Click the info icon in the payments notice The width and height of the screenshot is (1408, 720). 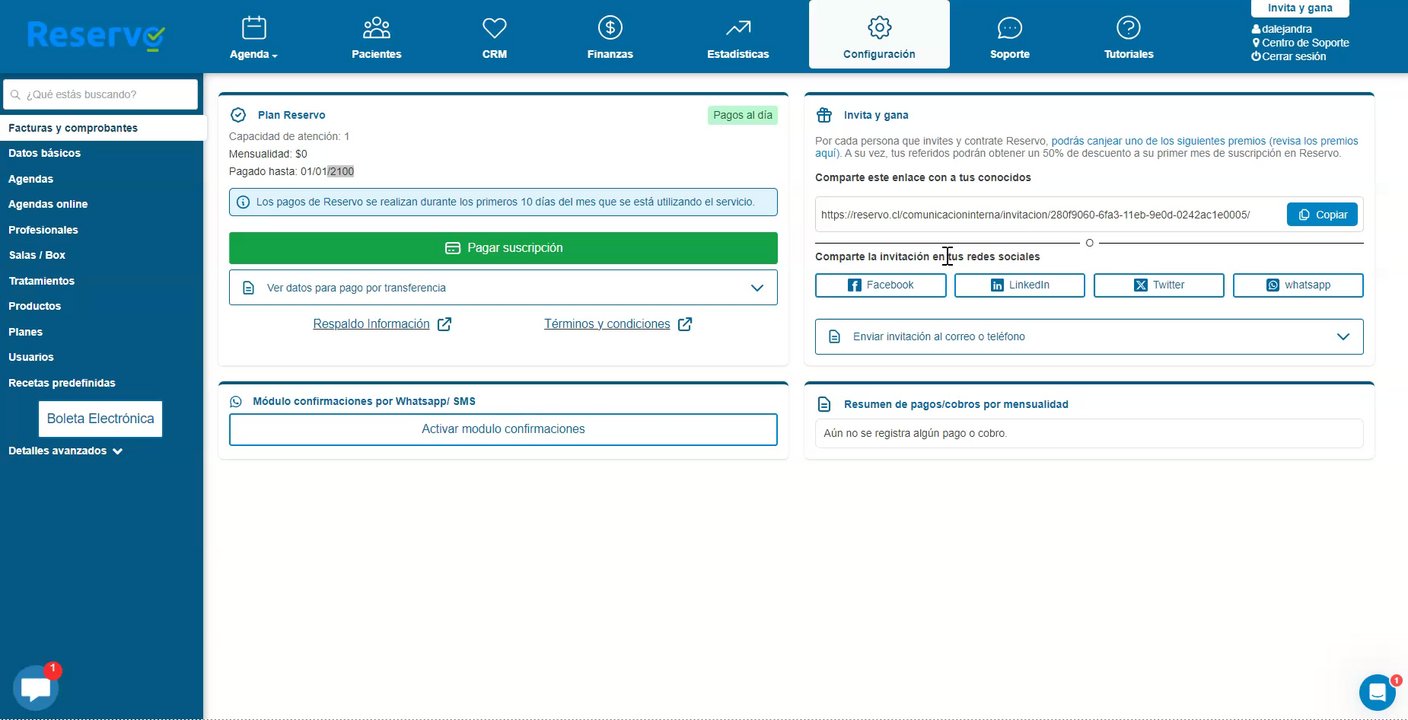(243, 202)
